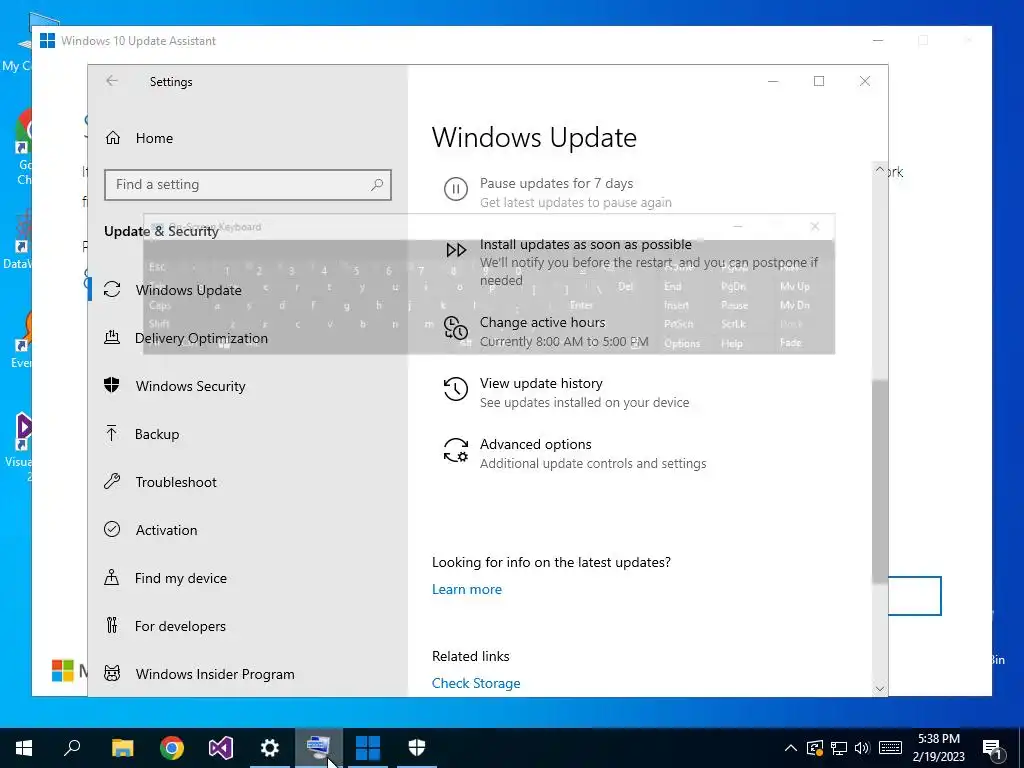
Task: Open Windows Security shield in taskbar
Action: (417, 748)
